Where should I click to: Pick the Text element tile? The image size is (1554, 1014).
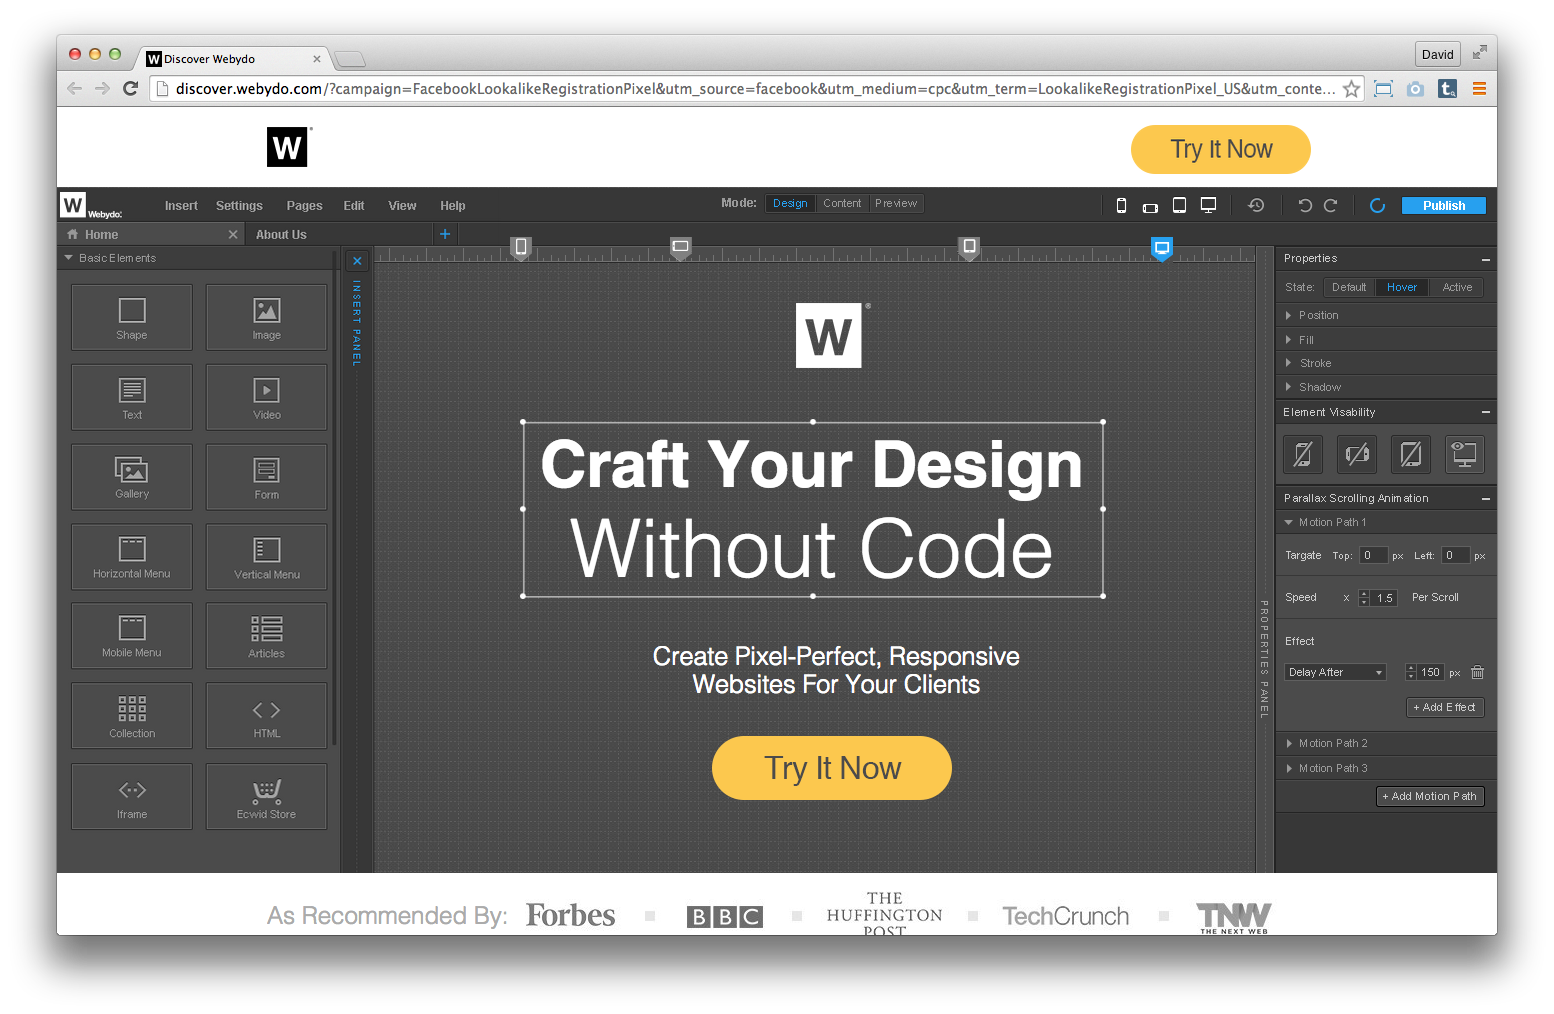coord(132,397)
